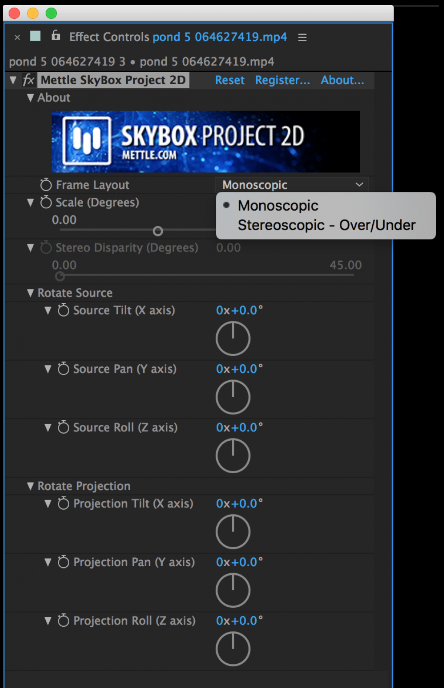Viewport: 444px width, 688px height.
Task: Open the Frame Layout dropdown
Action: point(292,185)
